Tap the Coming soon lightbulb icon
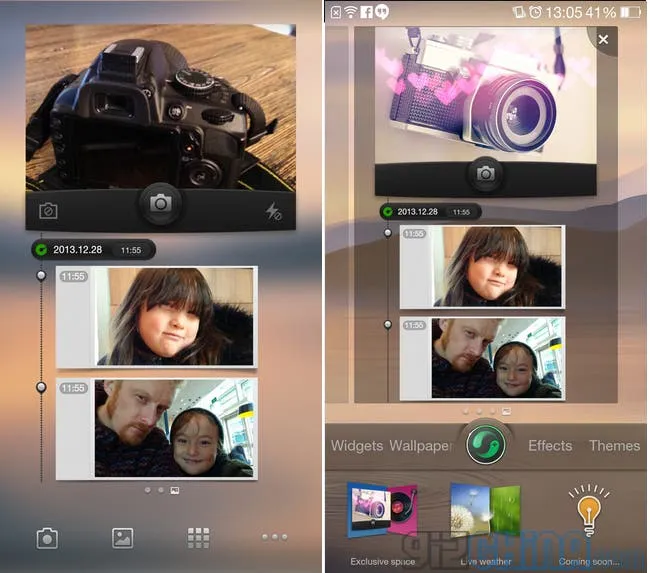The image size is (650, 573). [x=589, y=510]
